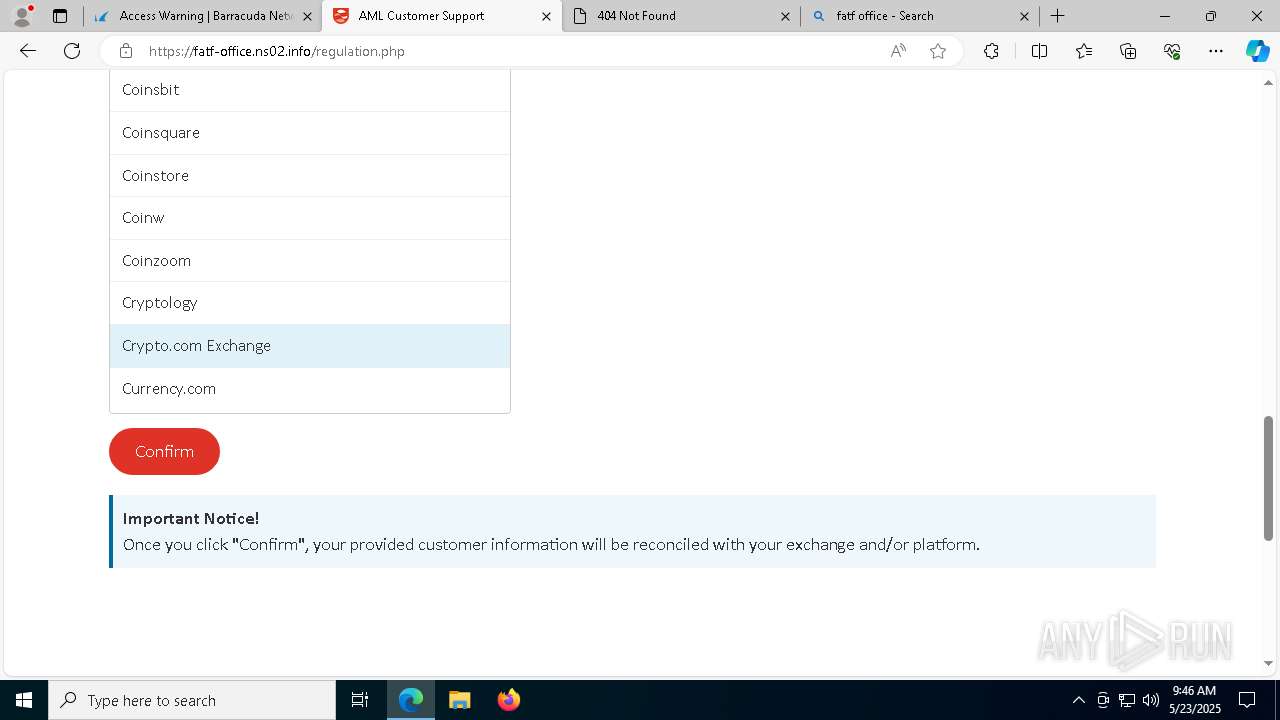Screen dimensions: 1280x720
Task: Open Microsoft Edge from taskbar
Action: 411,700
